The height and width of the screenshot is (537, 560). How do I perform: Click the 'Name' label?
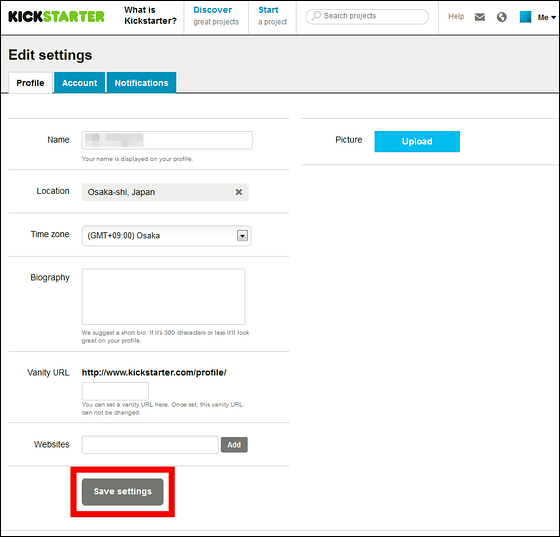tap(59, 140)
